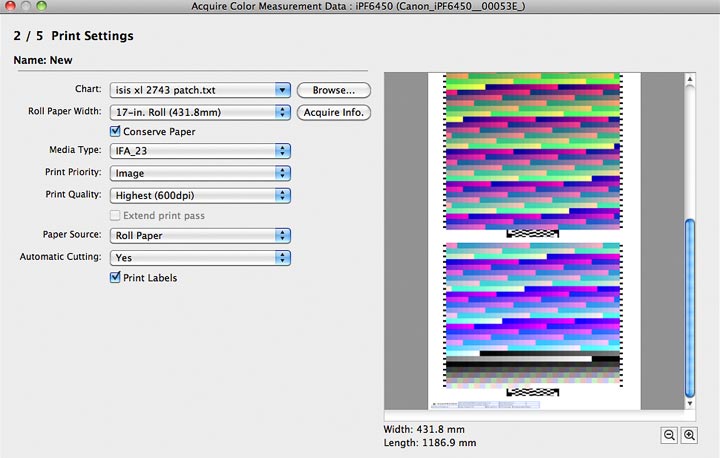720x458 pixels.
Task: Toggle the Conserve Paper checkbox
Action: (x=115, y=131)
